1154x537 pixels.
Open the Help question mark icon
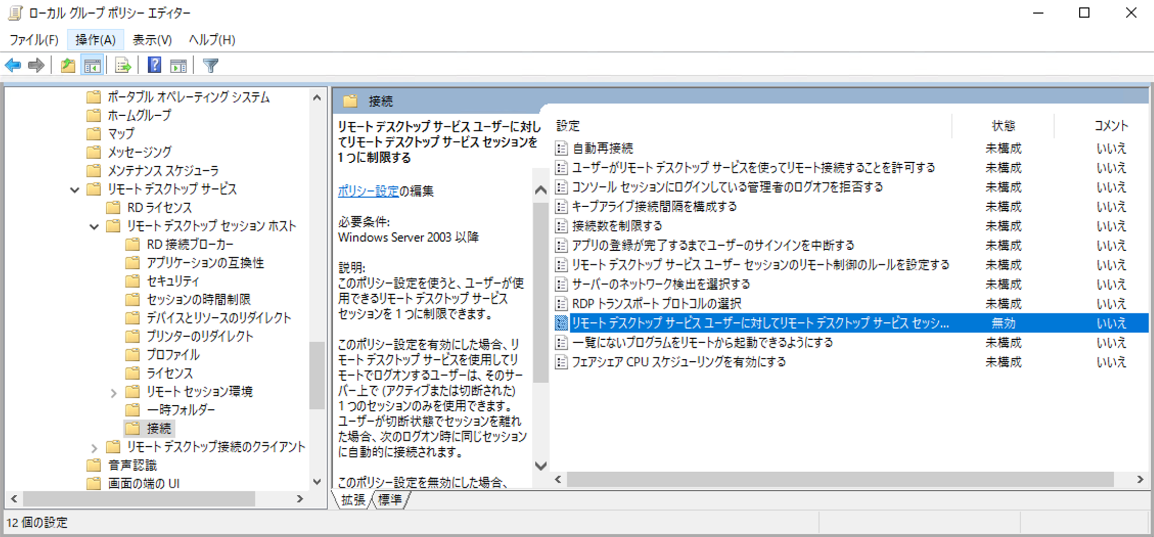[155, 66]
